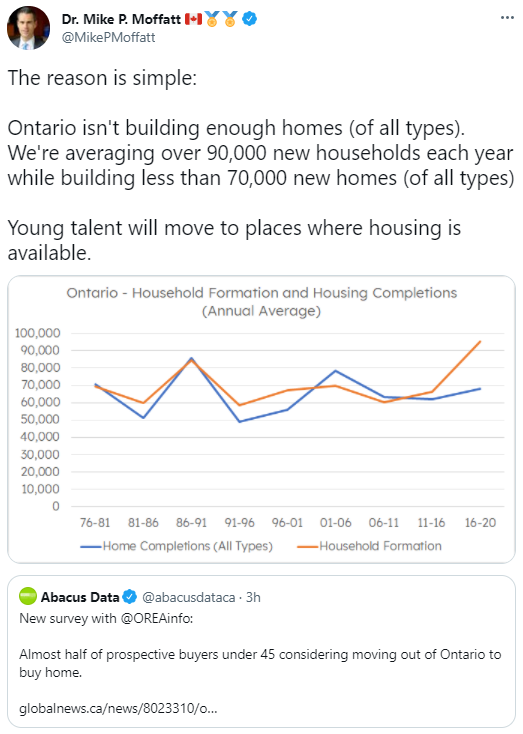Open the Abacus Data account name
This screenshot has width=523, height=734.
point(80,597)
